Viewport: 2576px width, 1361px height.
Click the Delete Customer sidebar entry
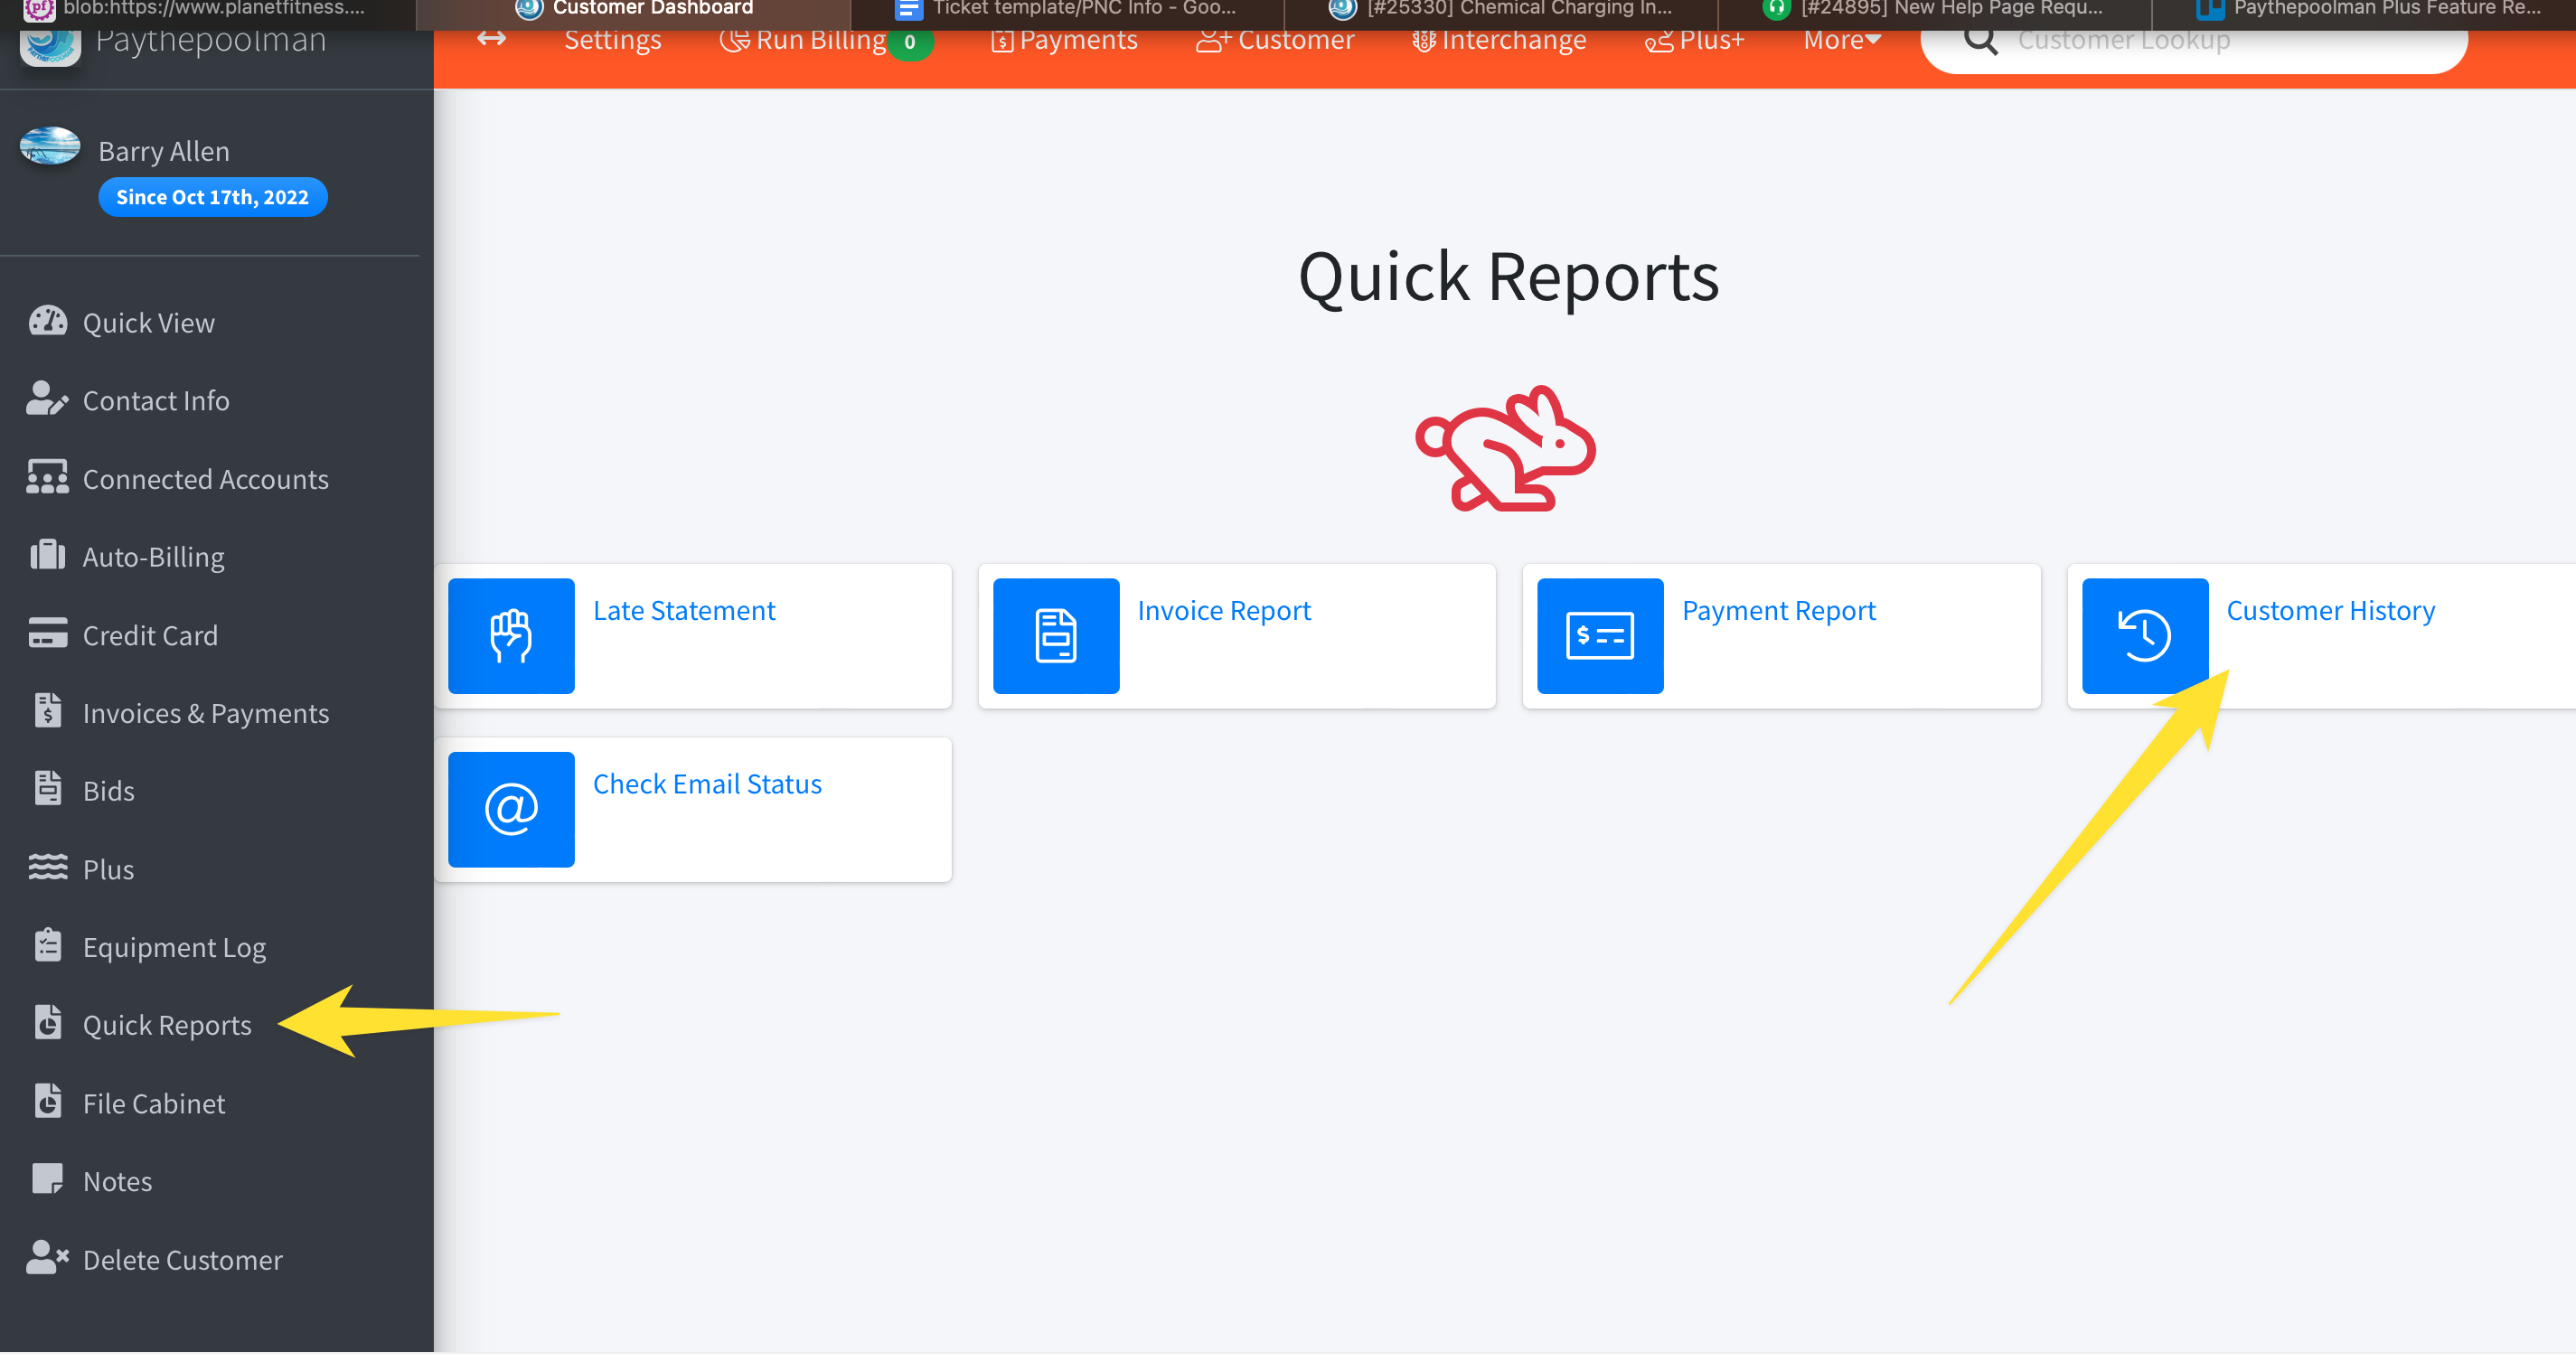[182, 1259]
